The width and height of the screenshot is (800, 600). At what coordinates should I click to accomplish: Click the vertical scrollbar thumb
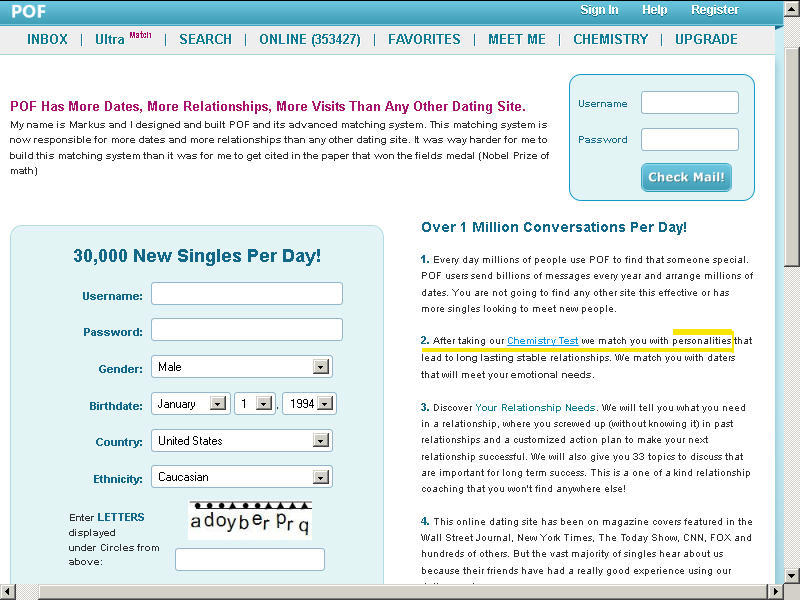click(792, 156)
